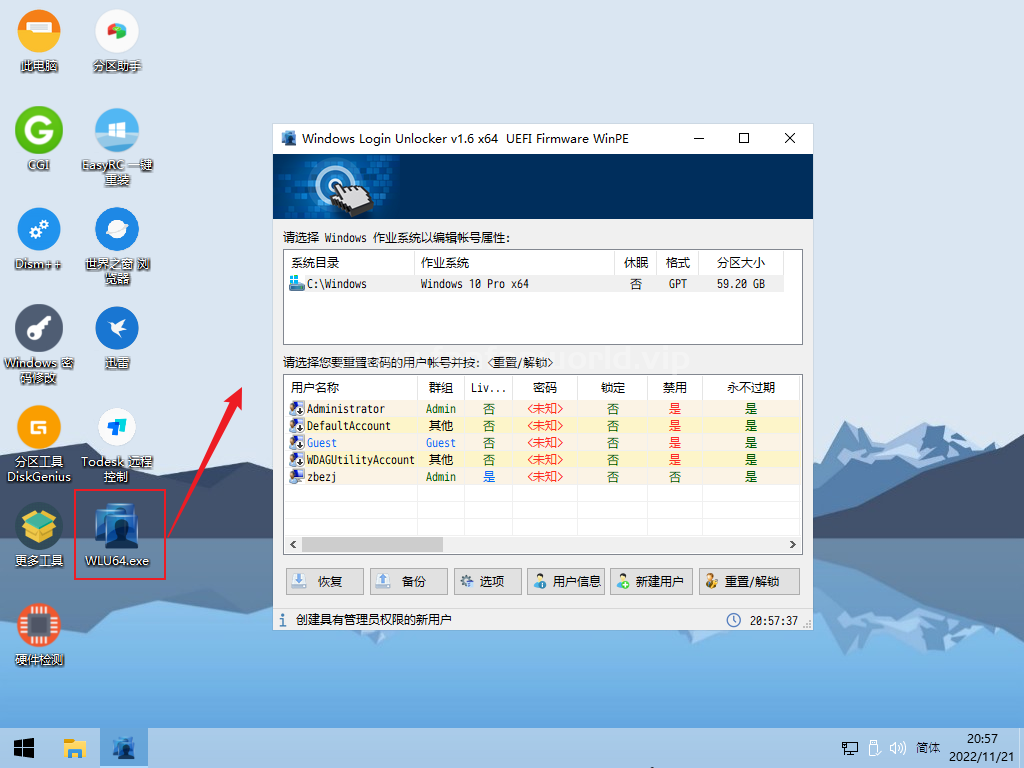Screen dimensions: 1024x768
Task: Open the 此电脑 desktop icon
Action: pyautogui.click(x=39, y=33)
